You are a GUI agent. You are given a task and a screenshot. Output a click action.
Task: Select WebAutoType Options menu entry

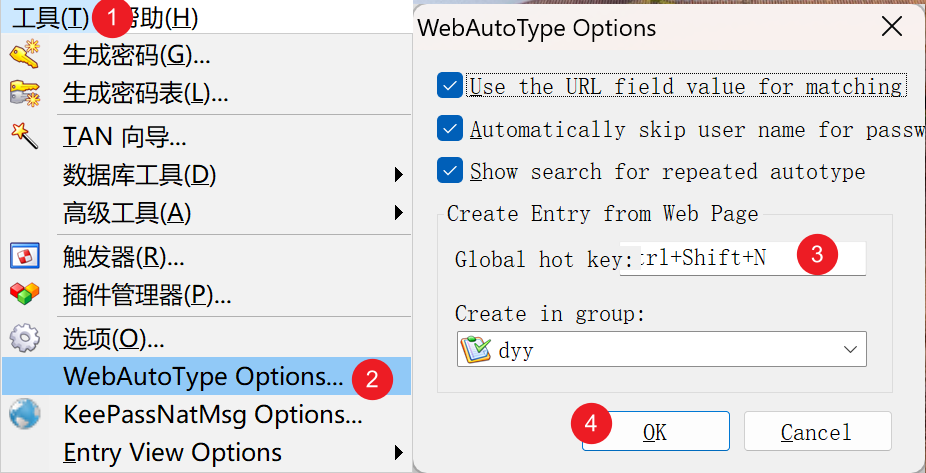pyautogui.click(x=203, y=377)
